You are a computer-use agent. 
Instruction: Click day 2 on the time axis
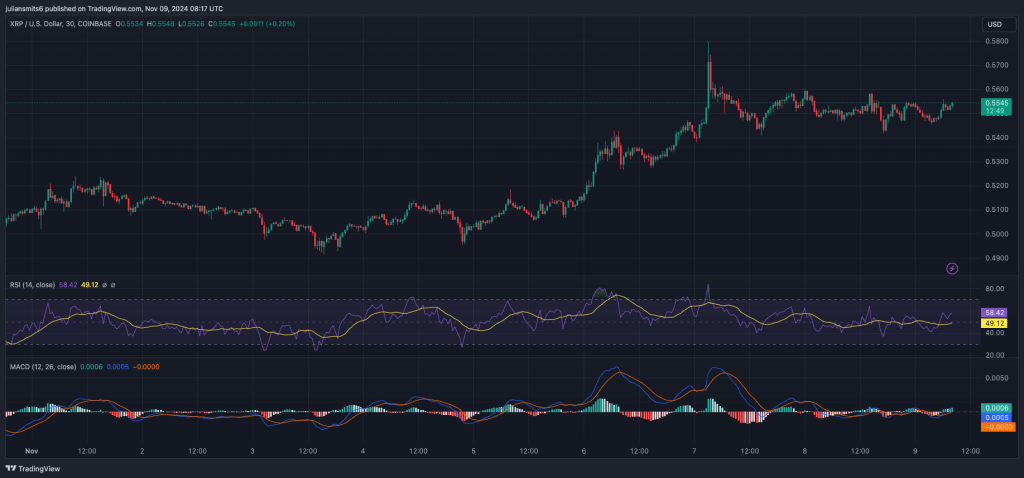coord(142,451)
